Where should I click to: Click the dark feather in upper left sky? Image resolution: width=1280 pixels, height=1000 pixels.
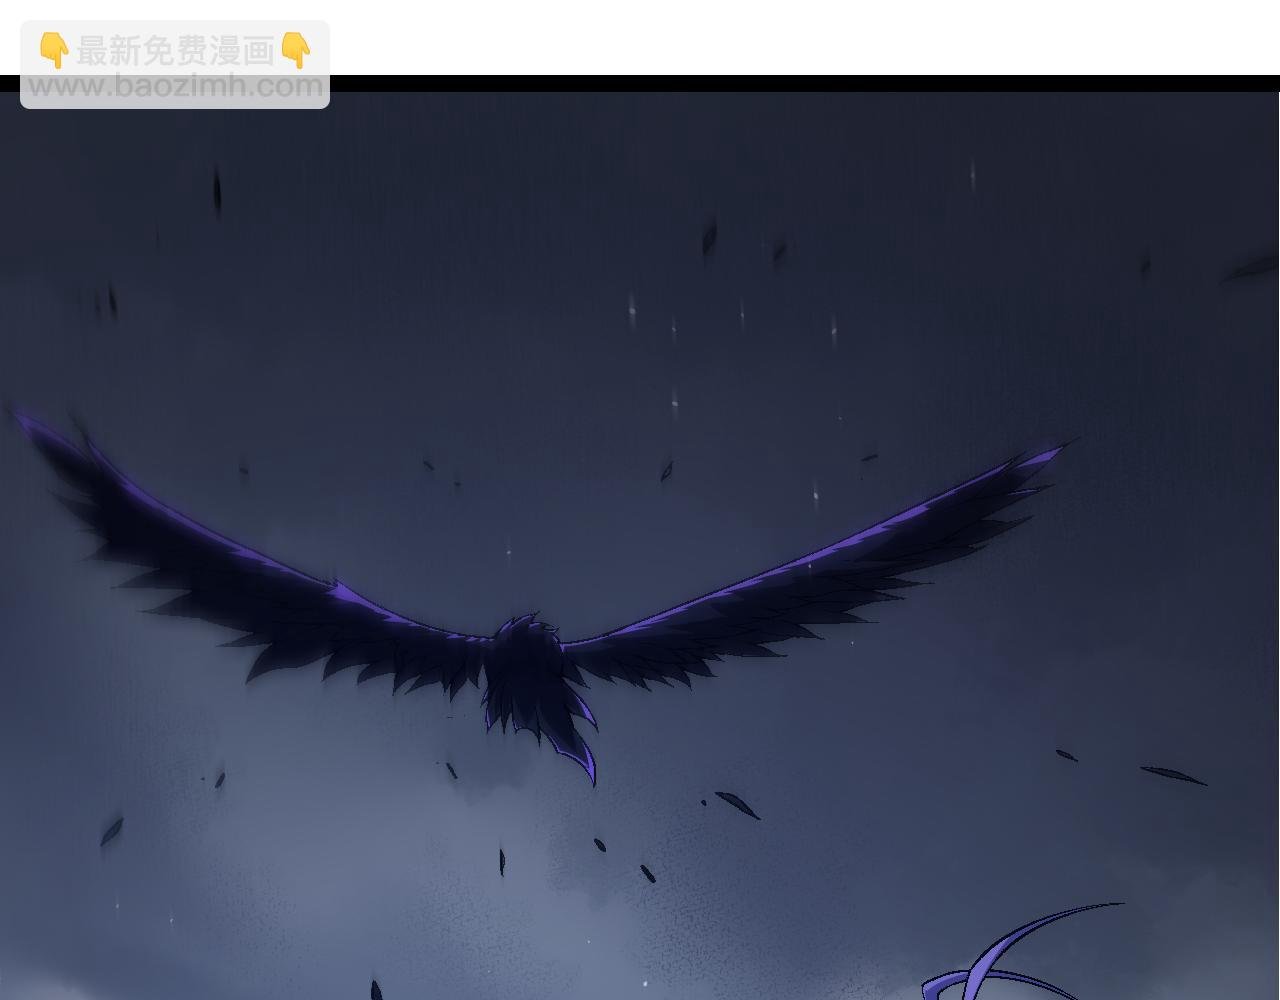(217, 190)
